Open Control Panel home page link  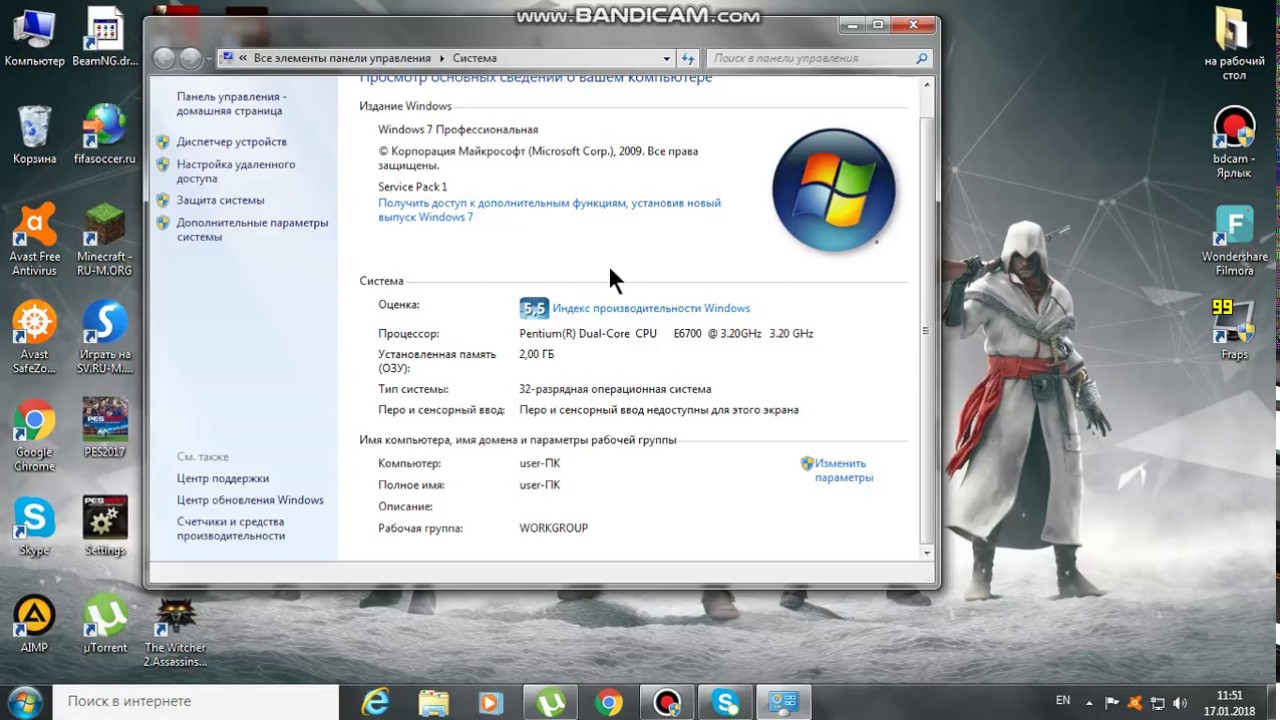pyautogui.click(x=231, y=104)
